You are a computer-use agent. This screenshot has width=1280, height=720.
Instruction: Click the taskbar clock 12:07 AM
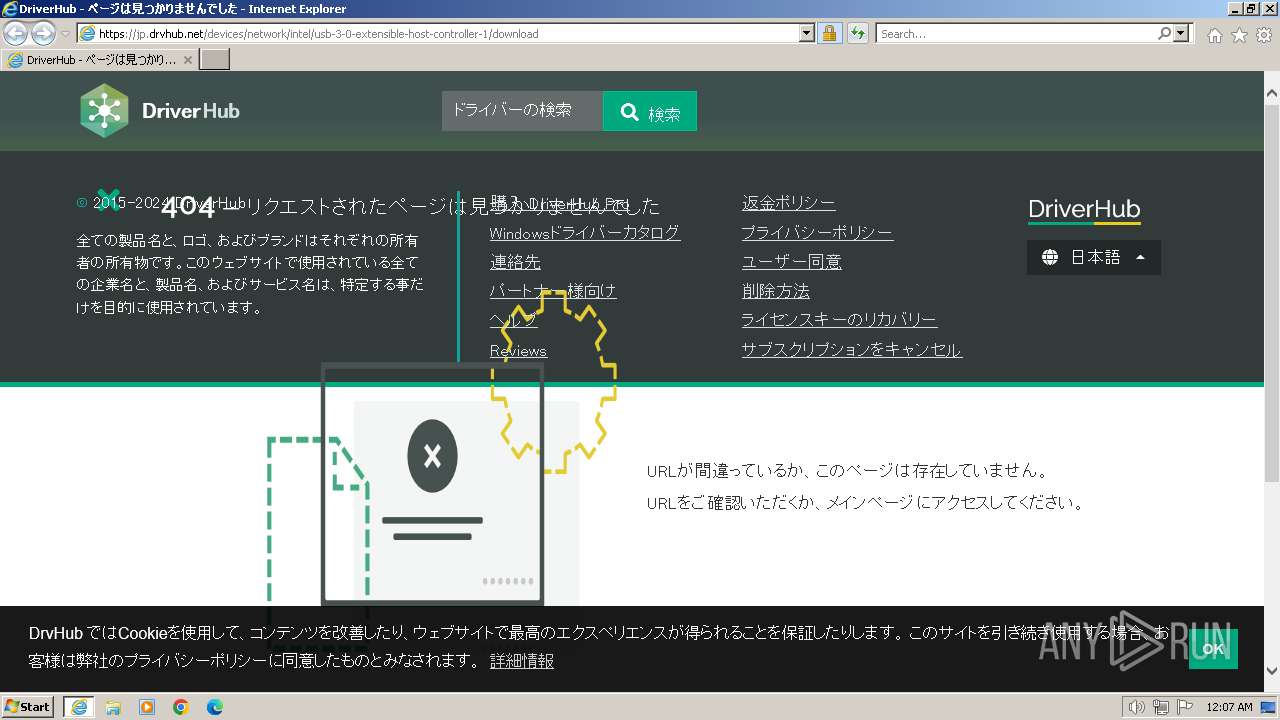point(1229,707)
